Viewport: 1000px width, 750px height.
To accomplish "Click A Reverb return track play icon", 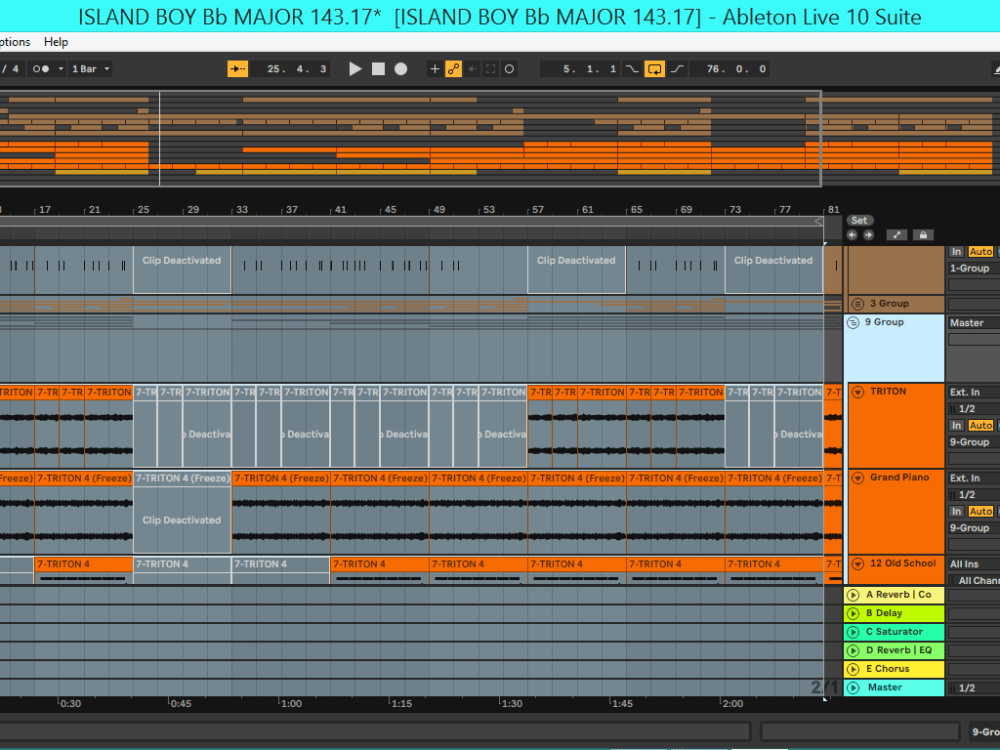I will click(853, 595).
